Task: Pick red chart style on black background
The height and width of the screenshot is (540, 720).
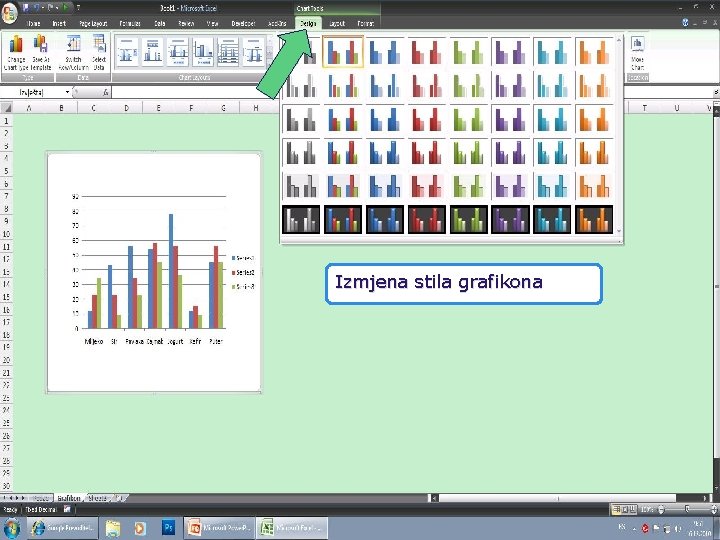Action: point(427,219)
